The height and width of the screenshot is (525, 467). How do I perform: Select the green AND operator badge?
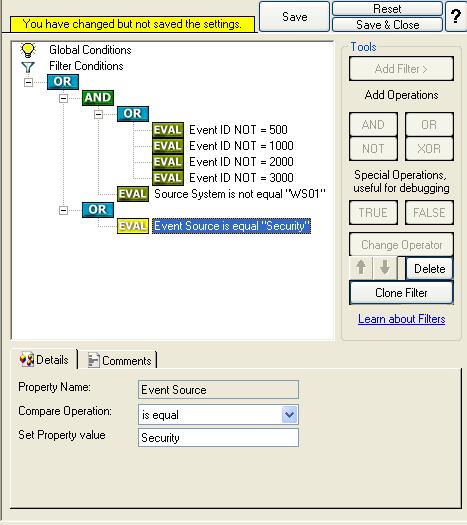(98, 98)
